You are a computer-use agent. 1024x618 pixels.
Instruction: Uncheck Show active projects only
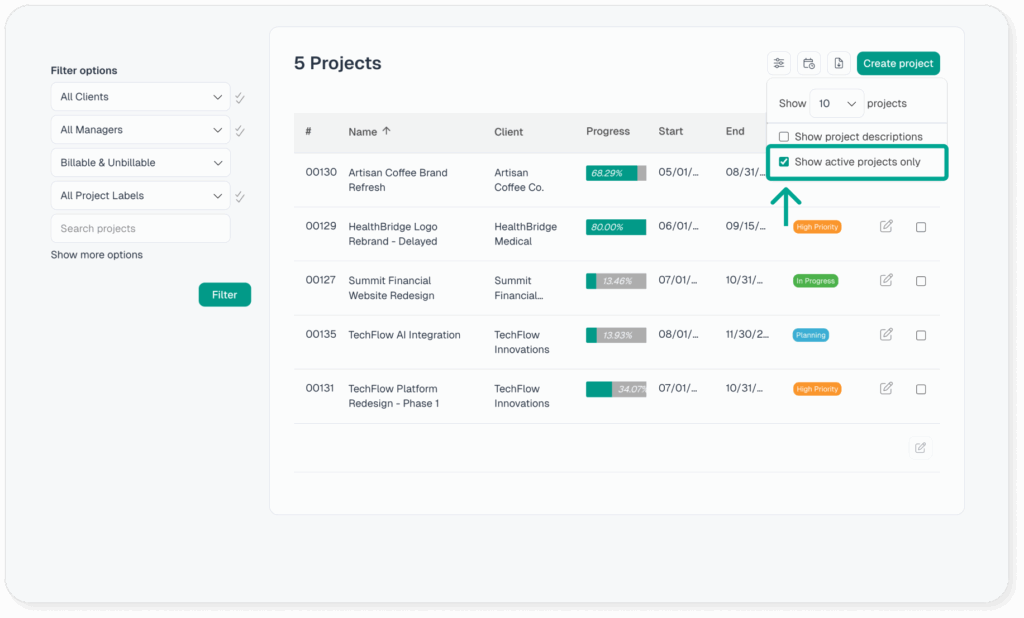784,161
